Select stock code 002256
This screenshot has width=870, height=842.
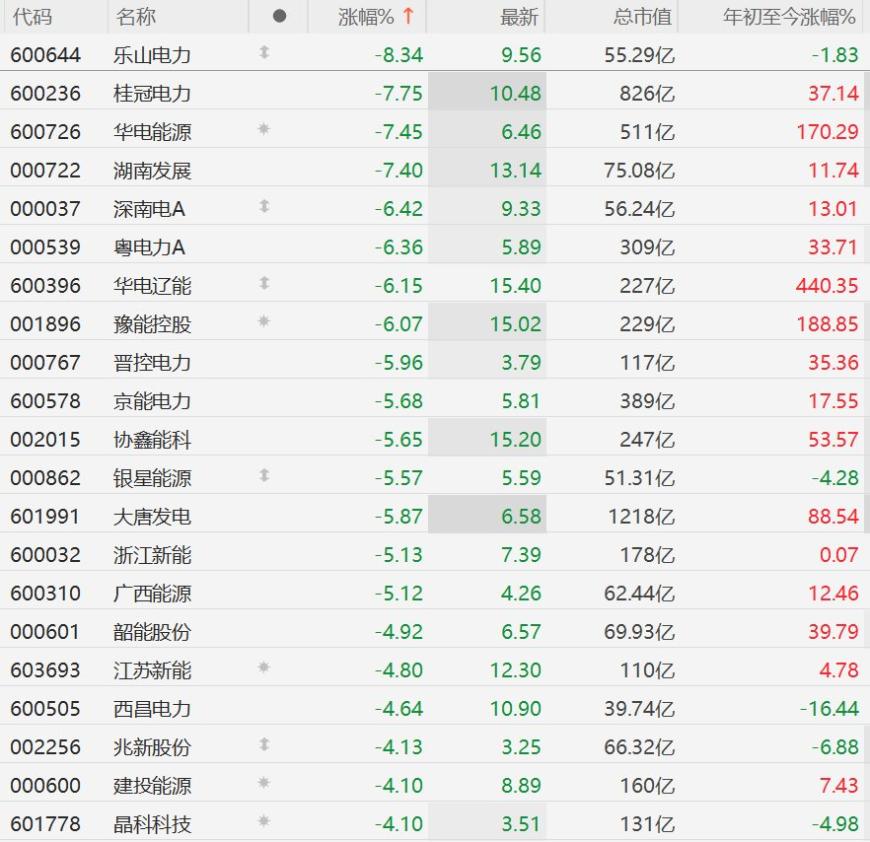click(x=45, y=747)
